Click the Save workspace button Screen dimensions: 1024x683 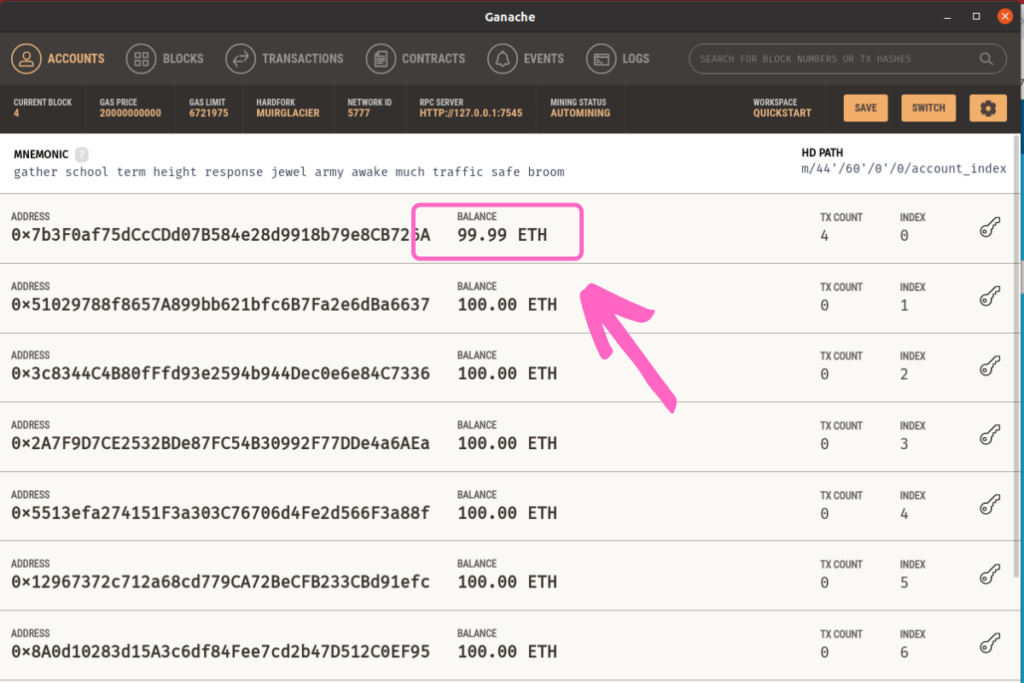click(865, 108)
